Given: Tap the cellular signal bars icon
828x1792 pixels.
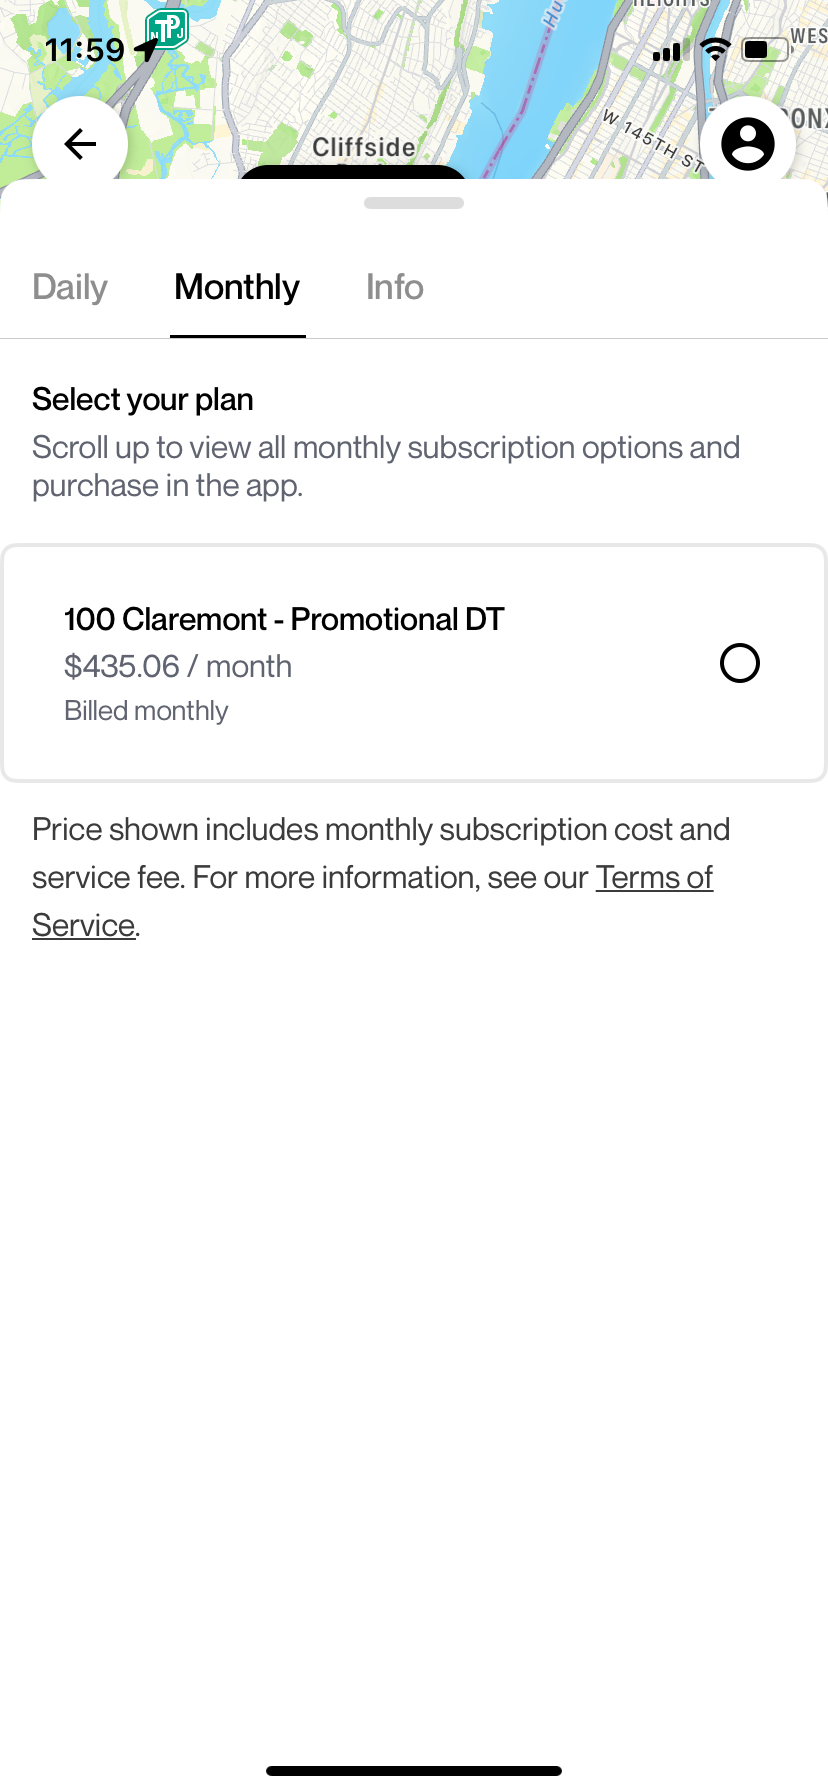Looking at the screenshot, I should (667, 51).
